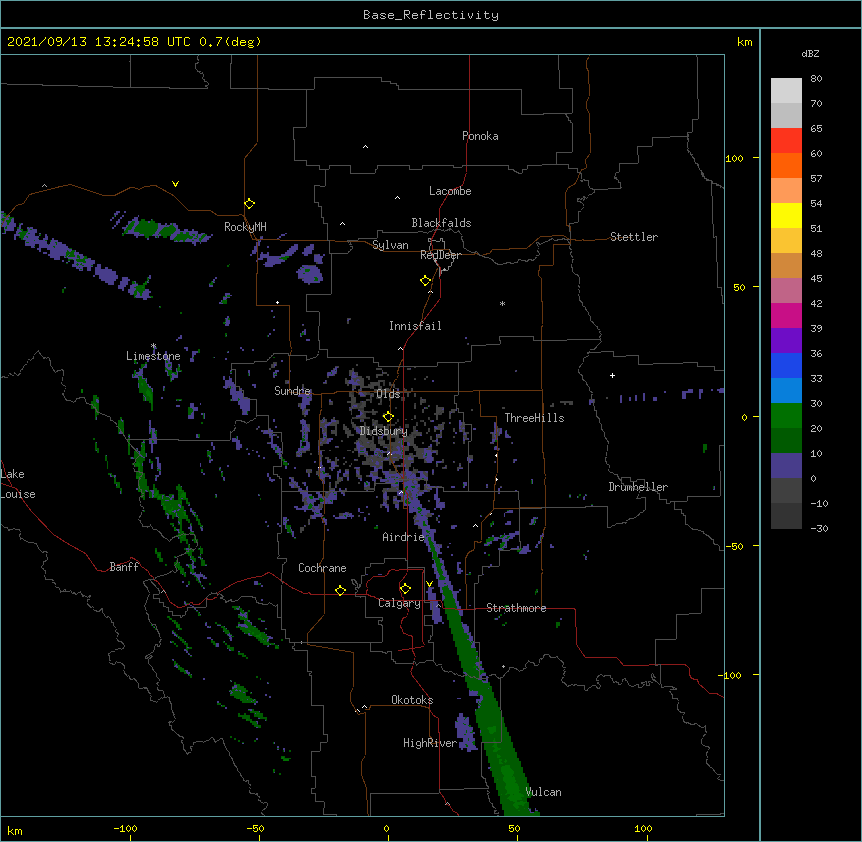Click the white asterisk marker east of Innisfail
Screen dimensions: 862x842
(x=502, y=304)
